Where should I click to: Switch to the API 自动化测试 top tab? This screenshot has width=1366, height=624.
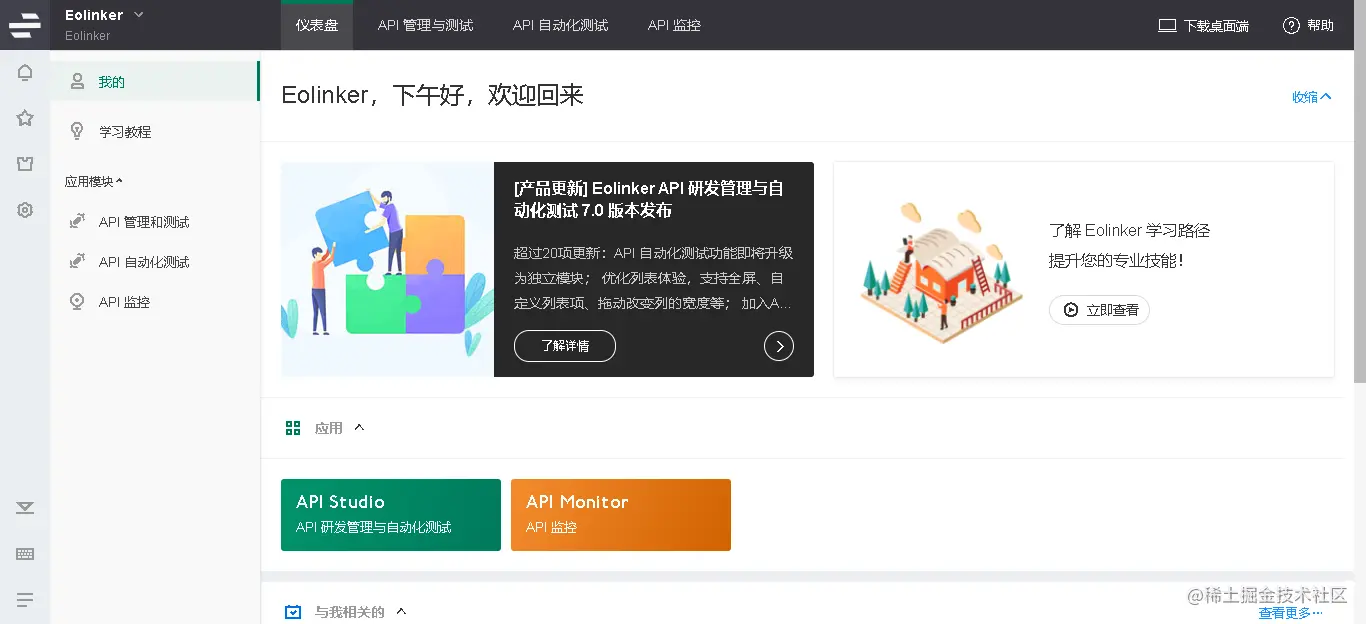560,25
